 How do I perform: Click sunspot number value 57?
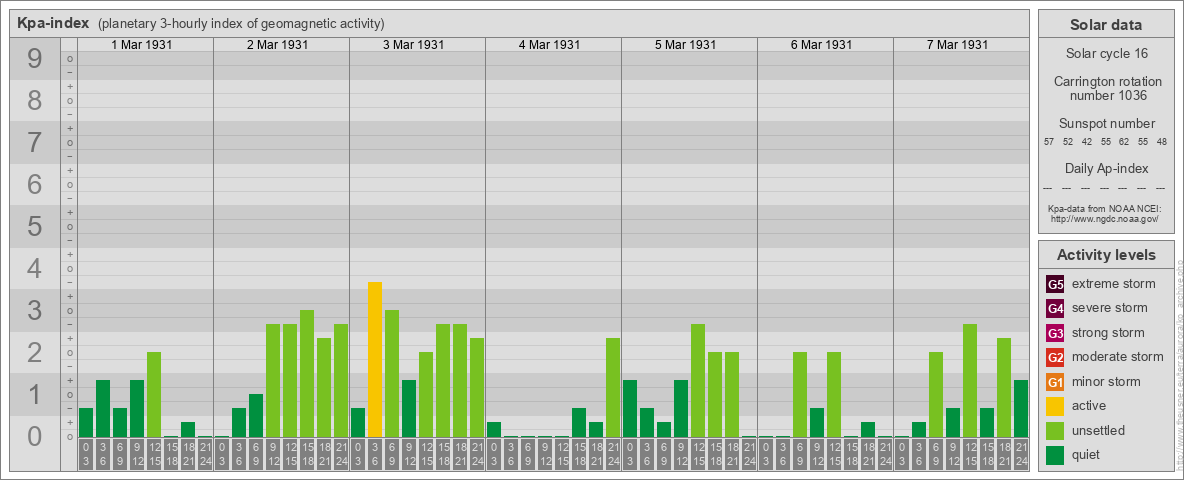[1049, 141]
